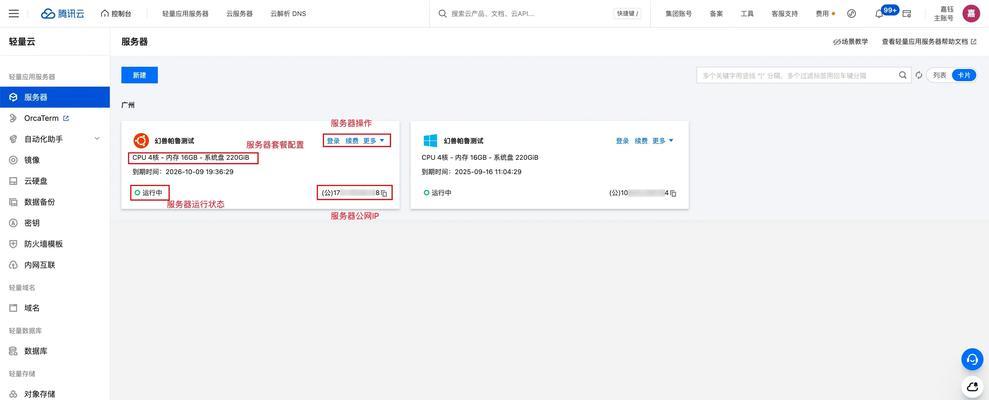Open 场景教学 tutorial link

click(x=850, y=42)
